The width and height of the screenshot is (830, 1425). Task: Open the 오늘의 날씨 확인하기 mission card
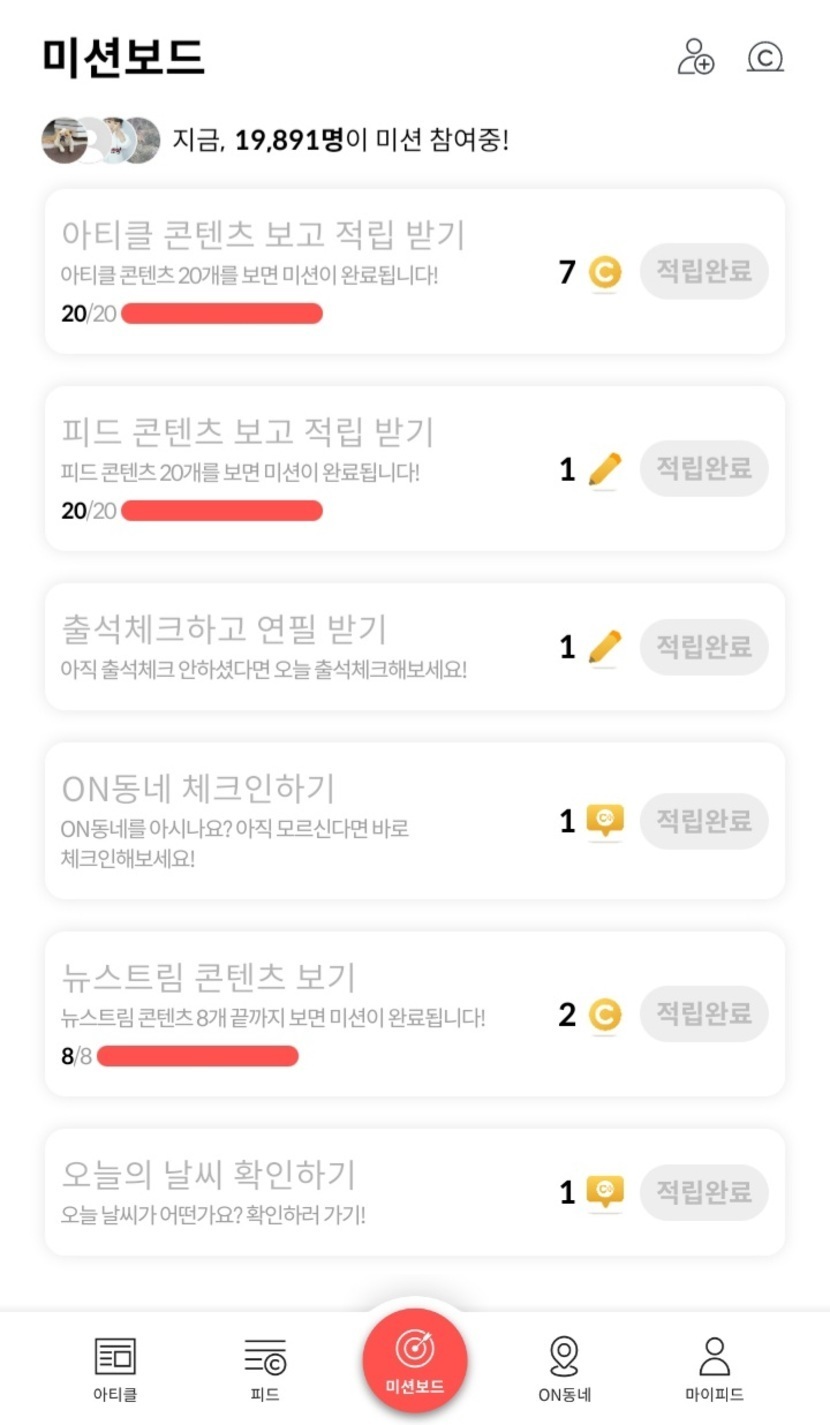point(300,1191)
